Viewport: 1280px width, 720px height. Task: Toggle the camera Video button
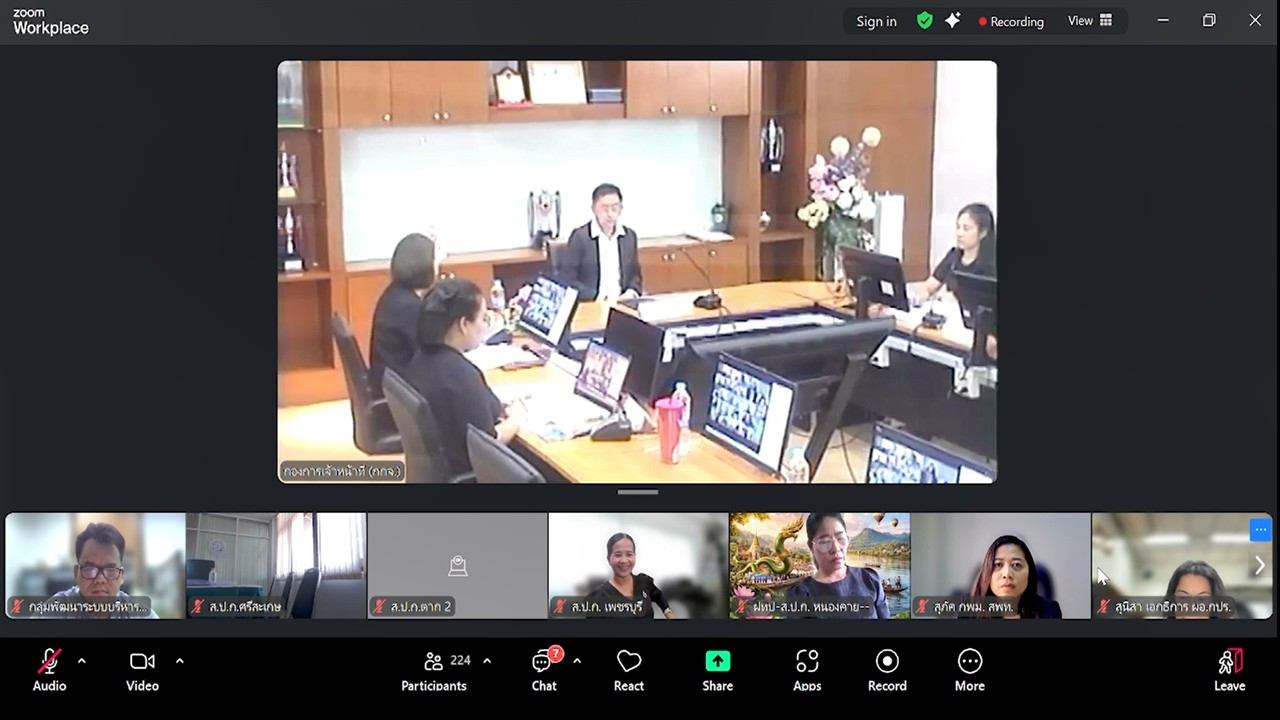click(142, 670)
